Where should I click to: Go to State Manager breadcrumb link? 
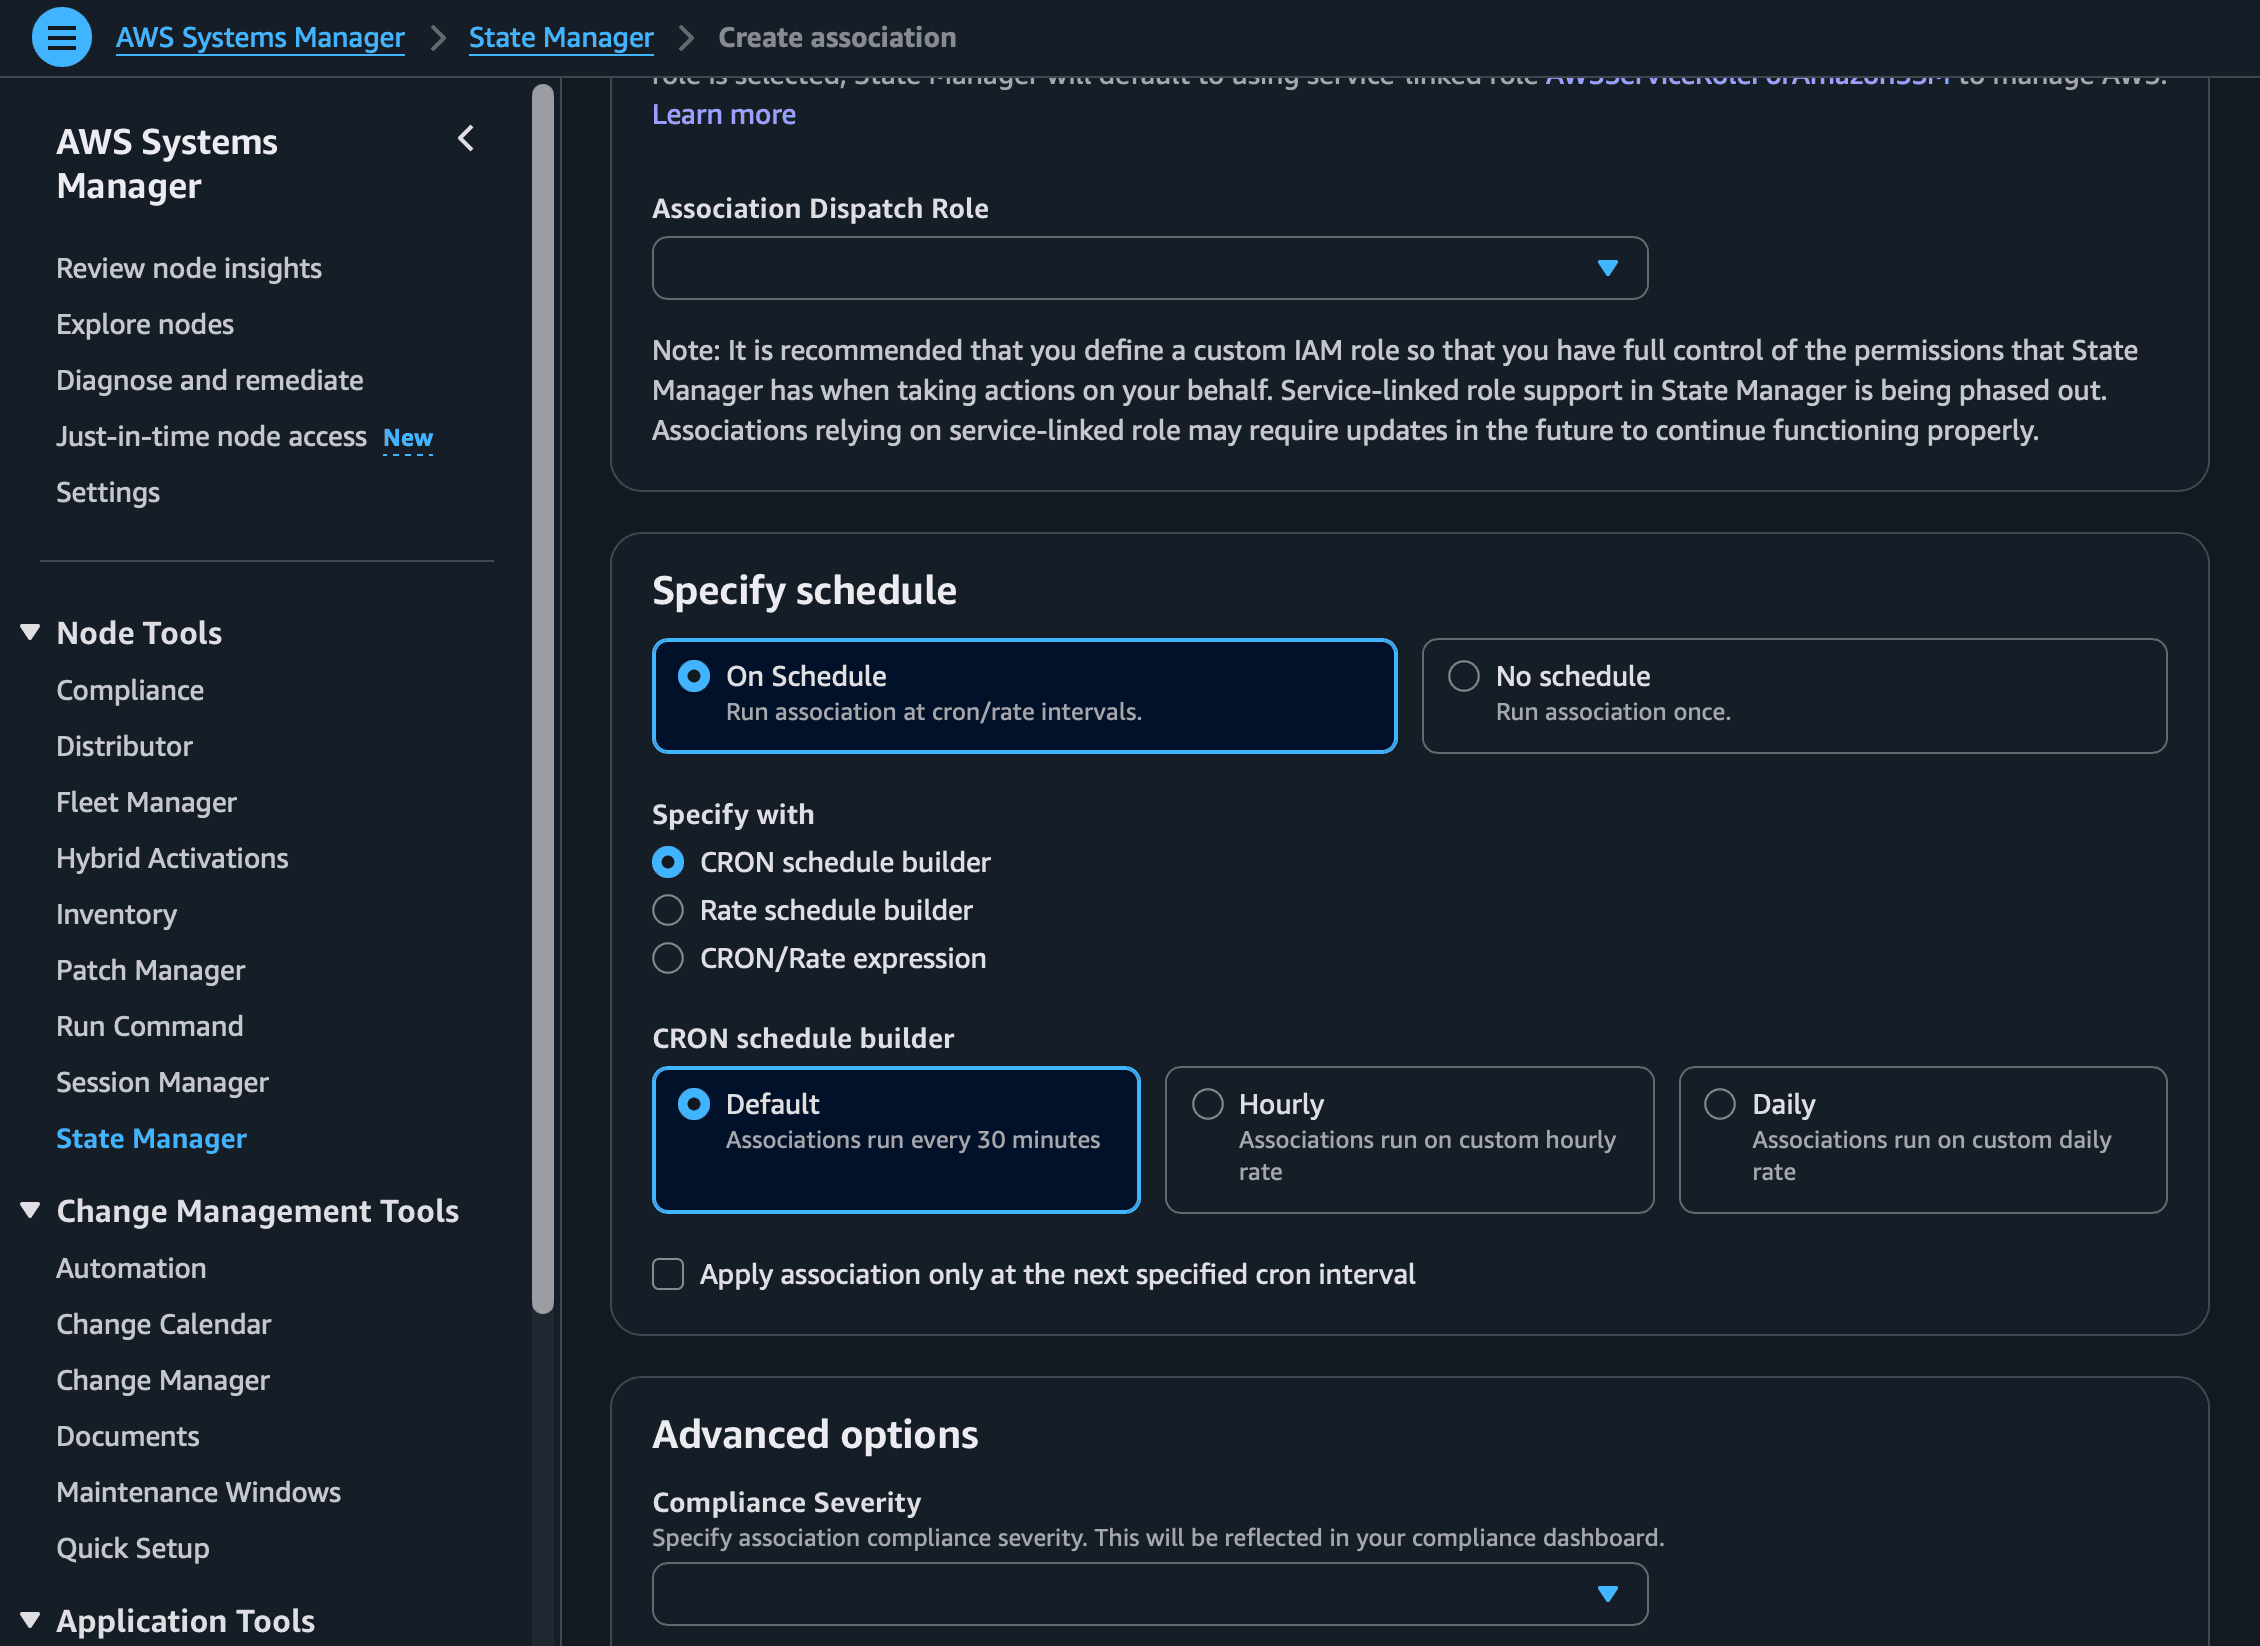561,37
